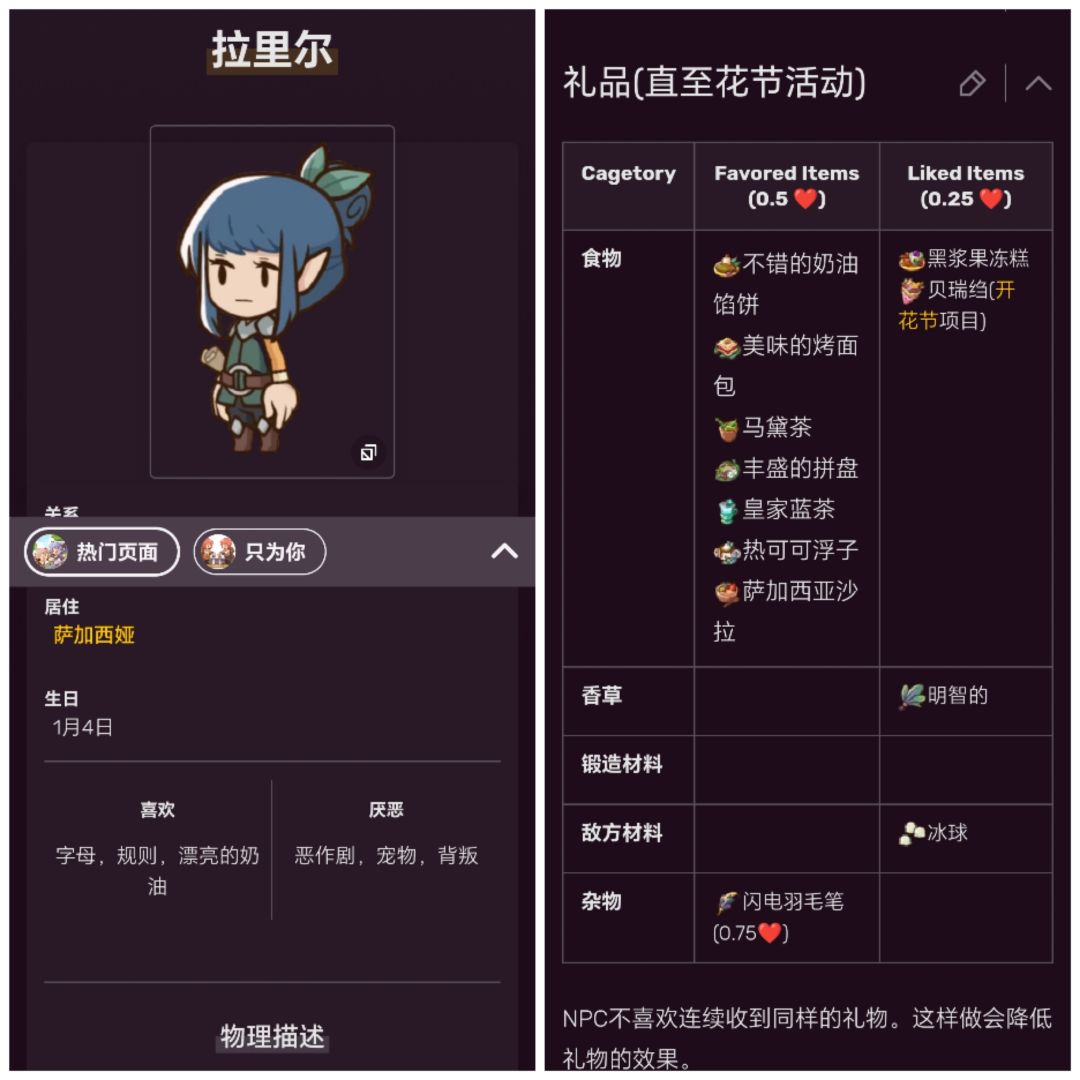
Task: Click the 黑浆果冻糕 dessert icon
Action: (x=911, y=260)
